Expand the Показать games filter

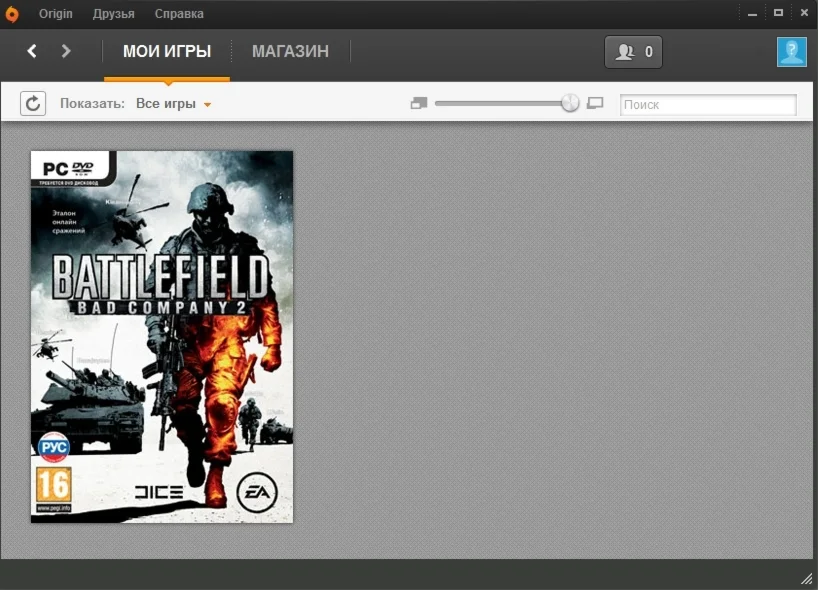point(90,103)
